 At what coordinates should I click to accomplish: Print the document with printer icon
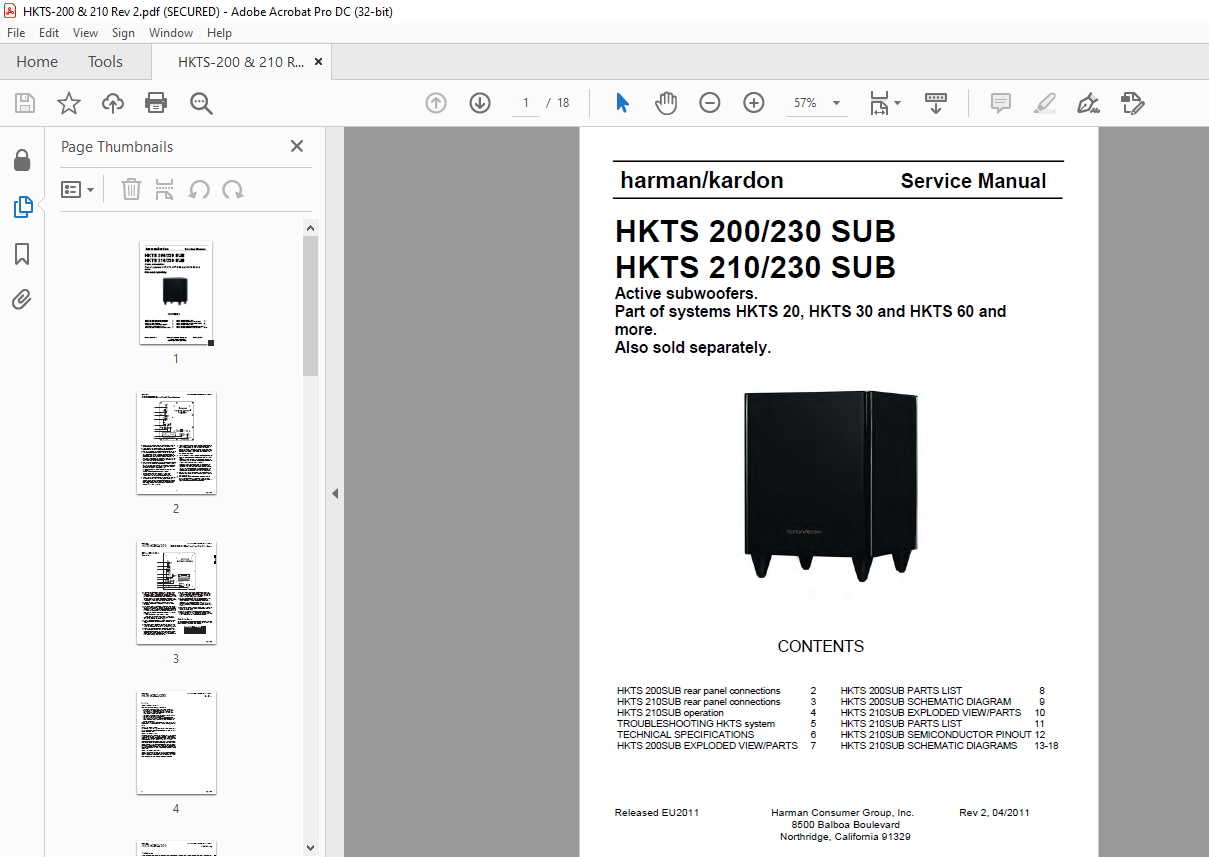tap(156, 103)
